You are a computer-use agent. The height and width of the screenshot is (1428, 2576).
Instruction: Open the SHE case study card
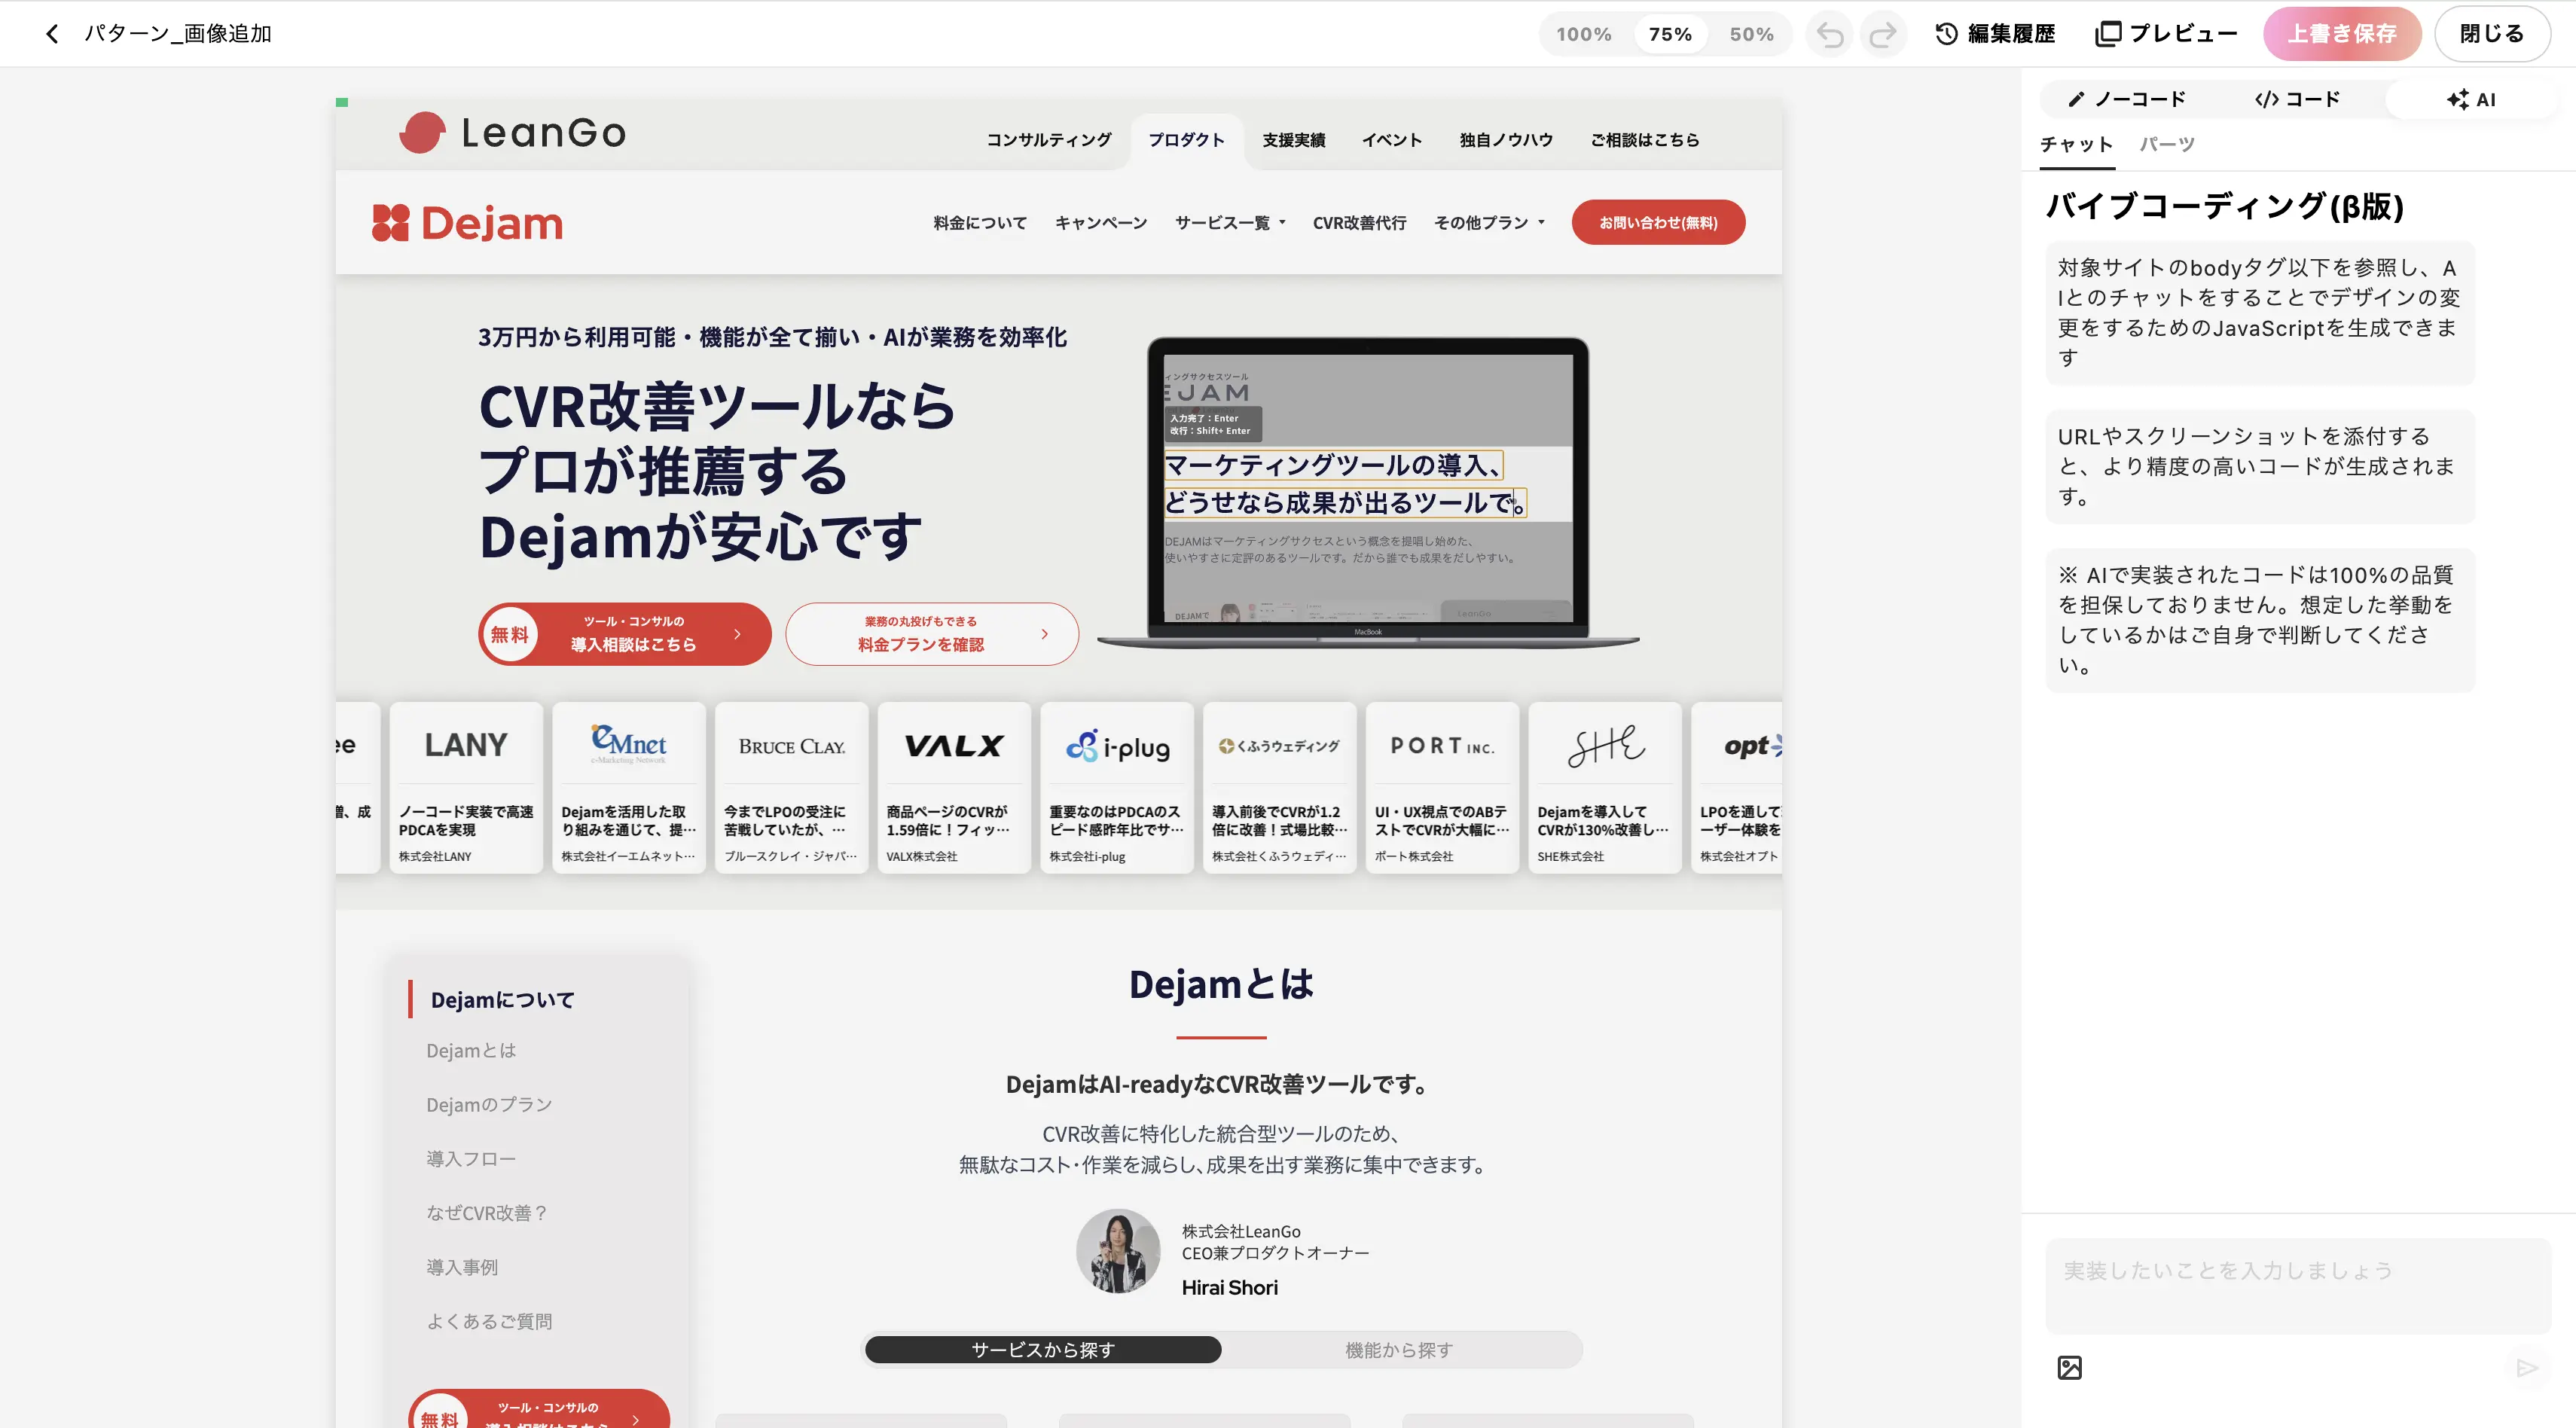point(1605,787)
